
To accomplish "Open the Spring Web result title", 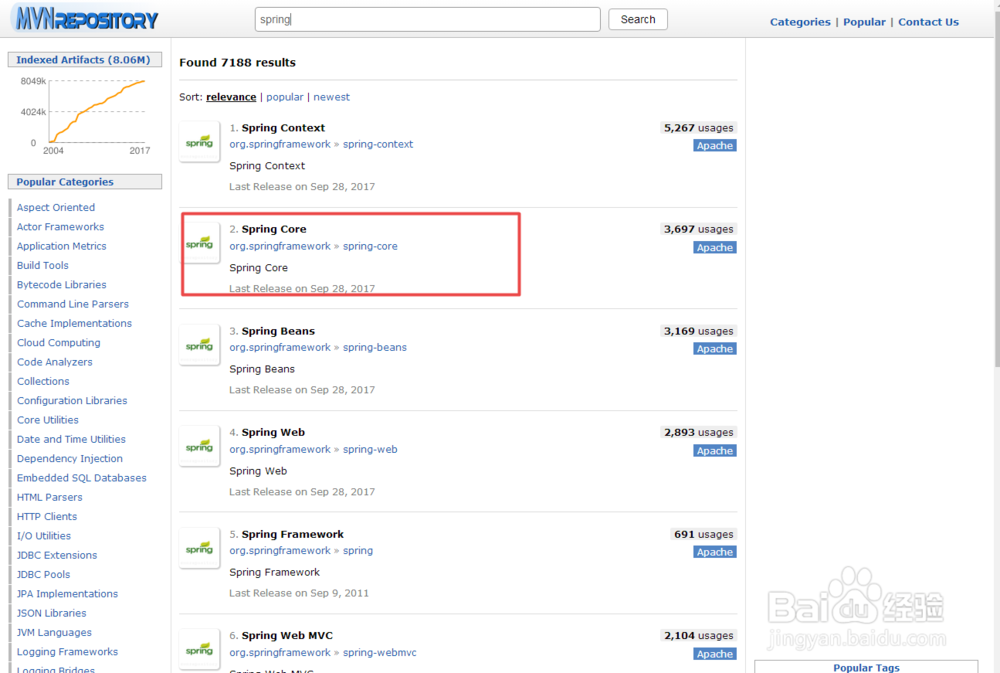I will click(x=273, y=433).
